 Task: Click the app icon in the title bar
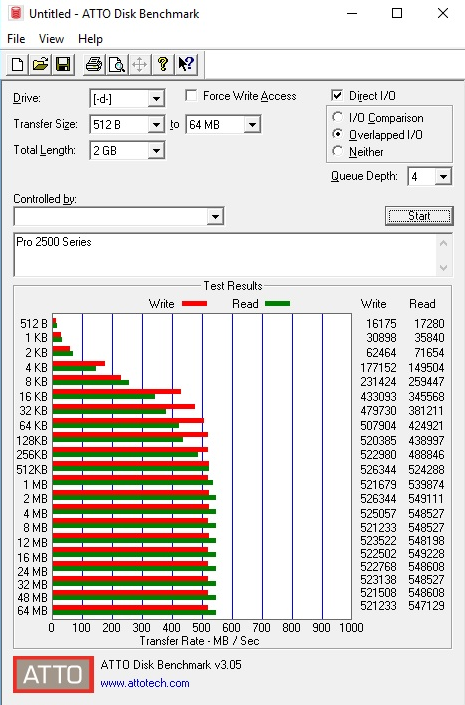[16, 13]
